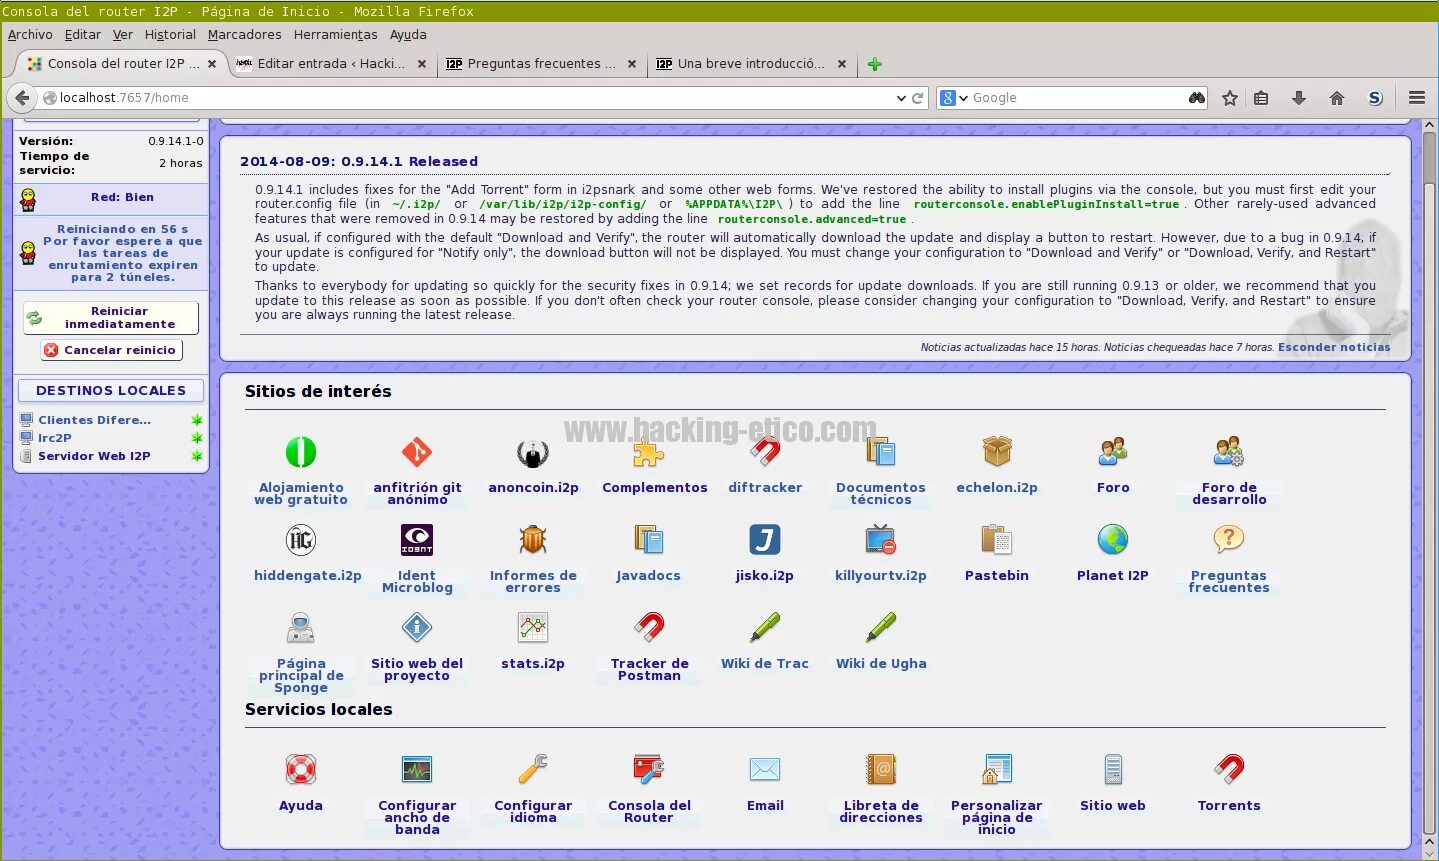
Task: Open a new tab with plus button
Action: click(875, 64)
